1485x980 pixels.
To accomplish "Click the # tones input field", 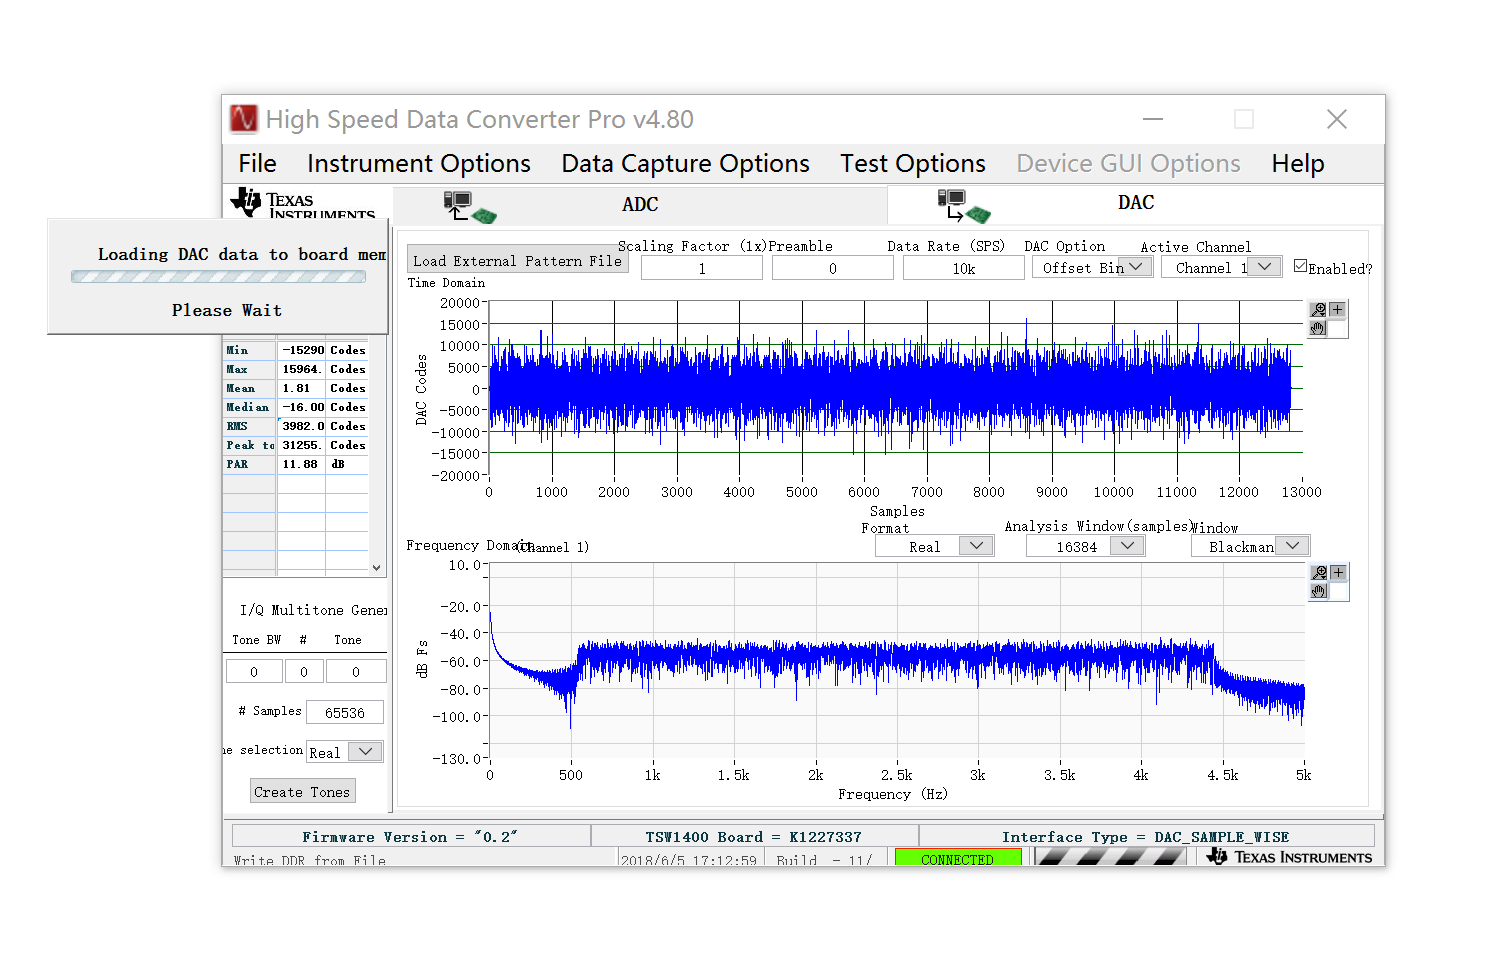I will [x=304, y=672].
